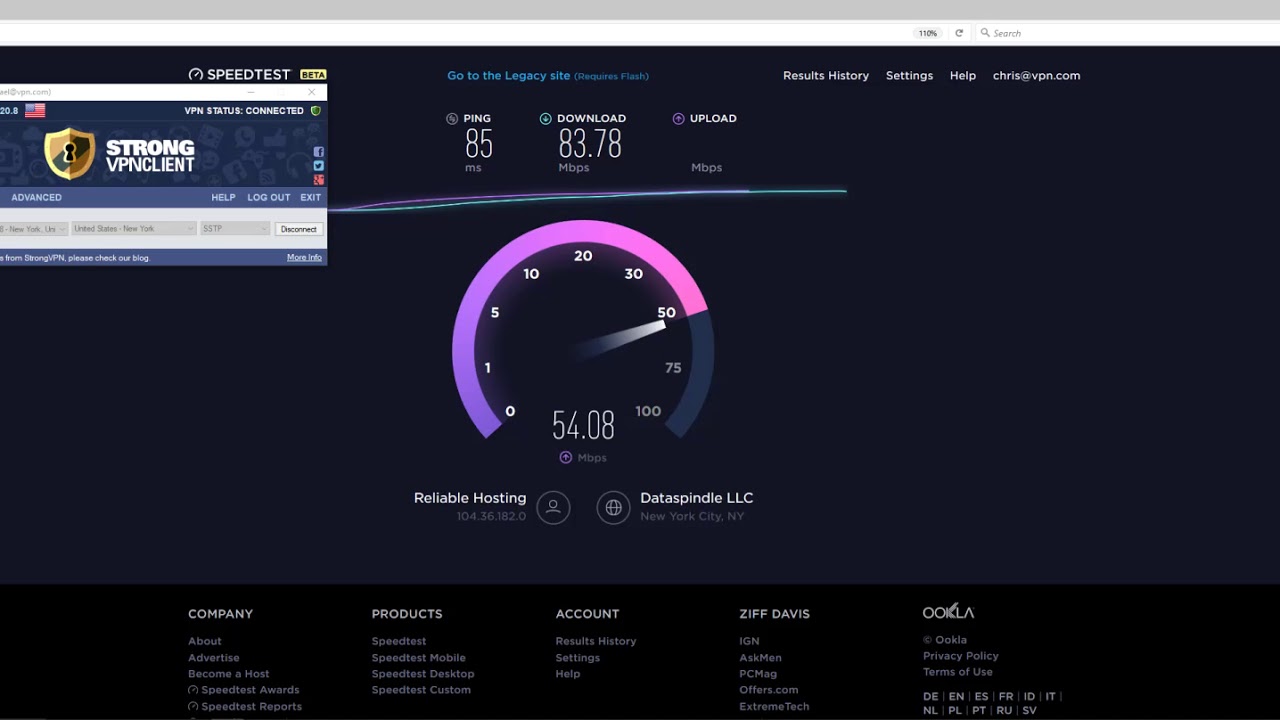
Task: Click Speedtest Mobile in Products footer
Action: pyautogui.click(x=419, y=657)
